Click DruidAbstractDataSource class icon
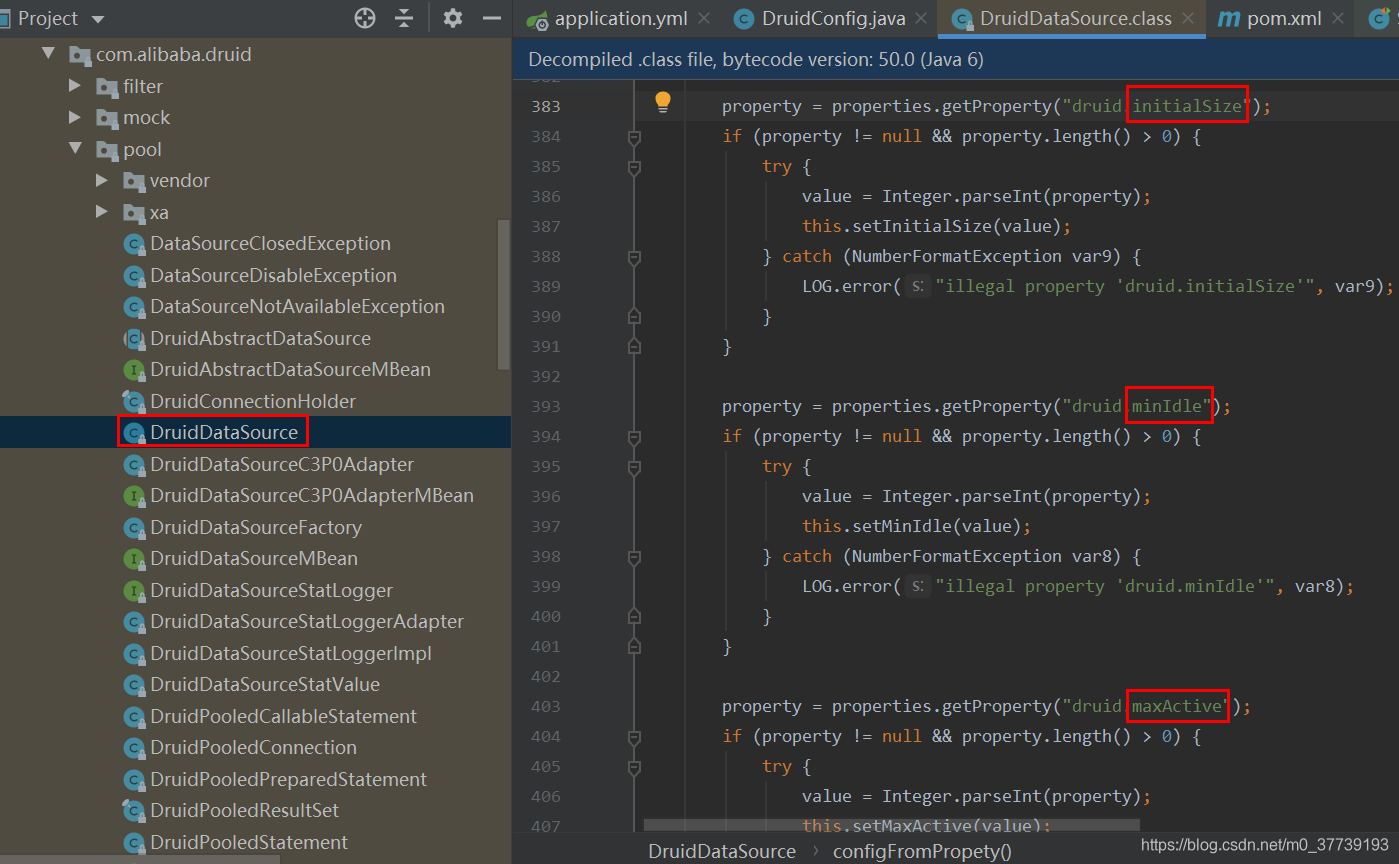The height and width of the screenshot is (864, 1399). [x=133, y=339]
